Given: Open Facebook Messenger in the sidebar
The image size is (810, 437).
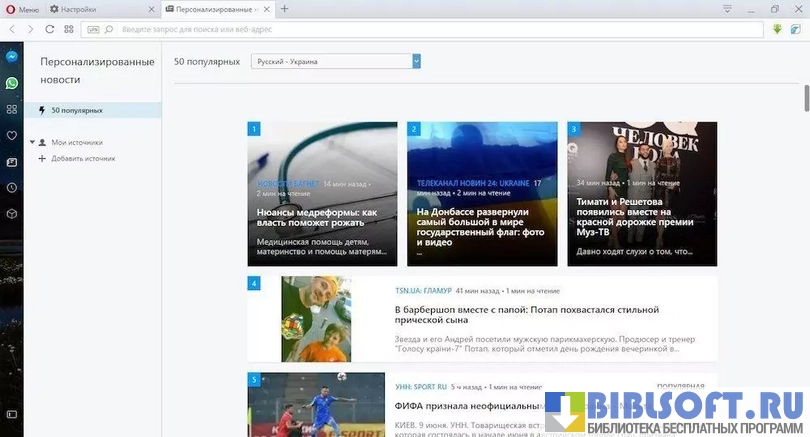Looking at the screenshot, I should (x=11, y=57).
